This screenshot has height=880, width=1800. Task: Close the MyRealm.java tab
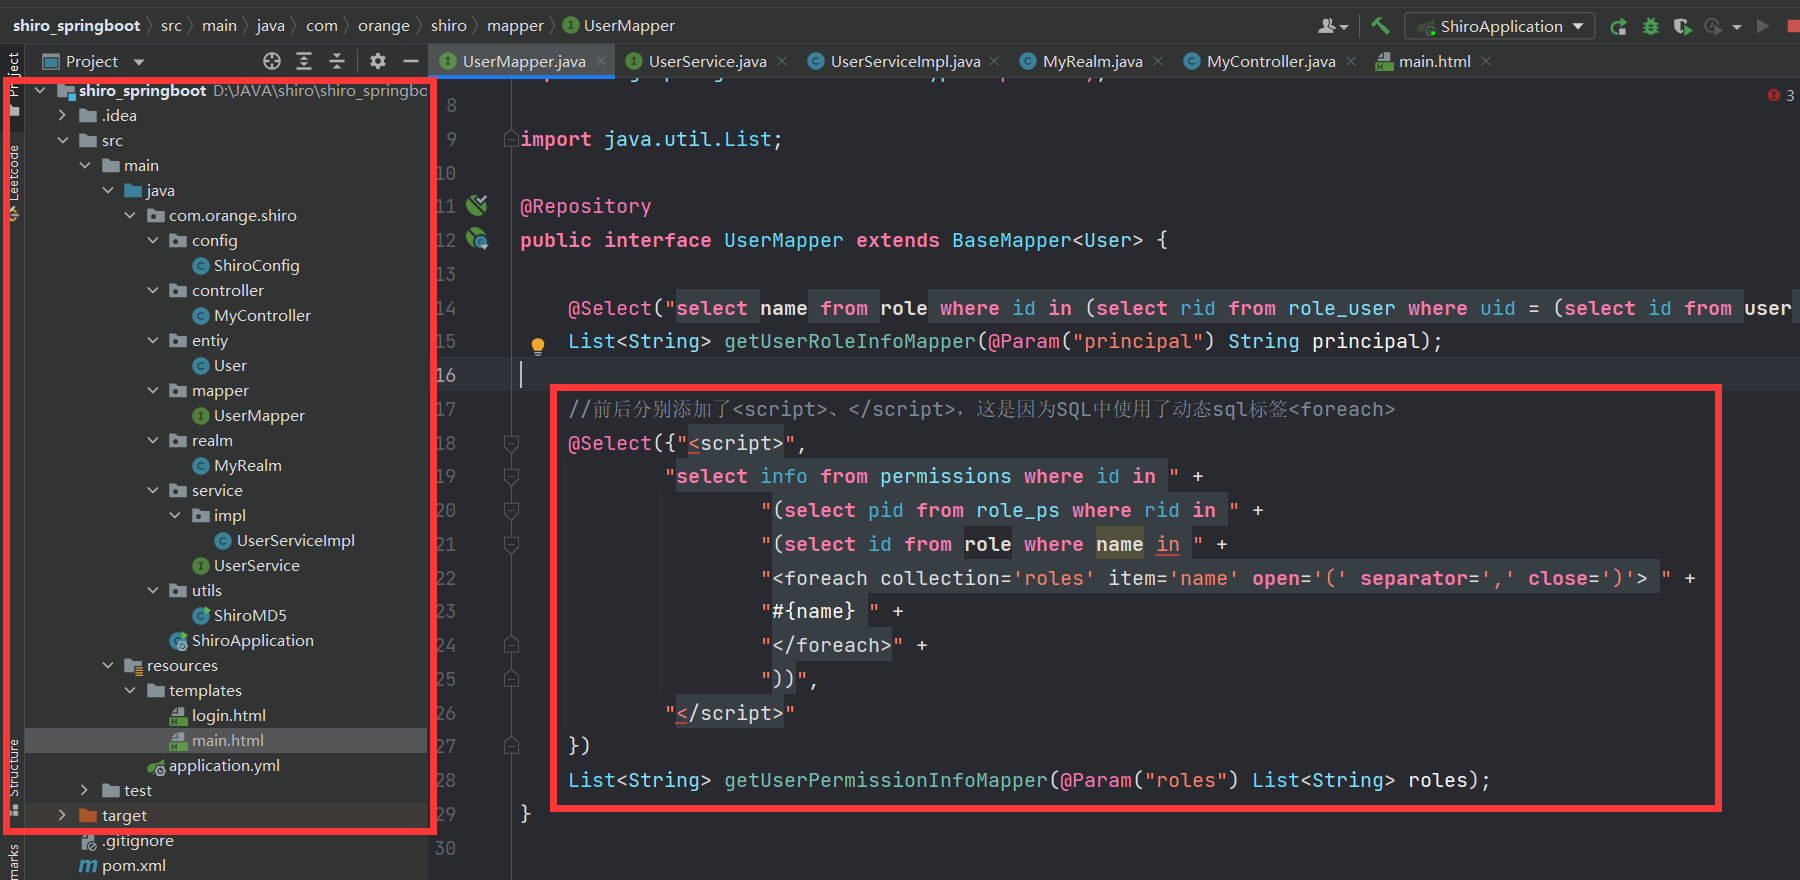click(1158, 62)
